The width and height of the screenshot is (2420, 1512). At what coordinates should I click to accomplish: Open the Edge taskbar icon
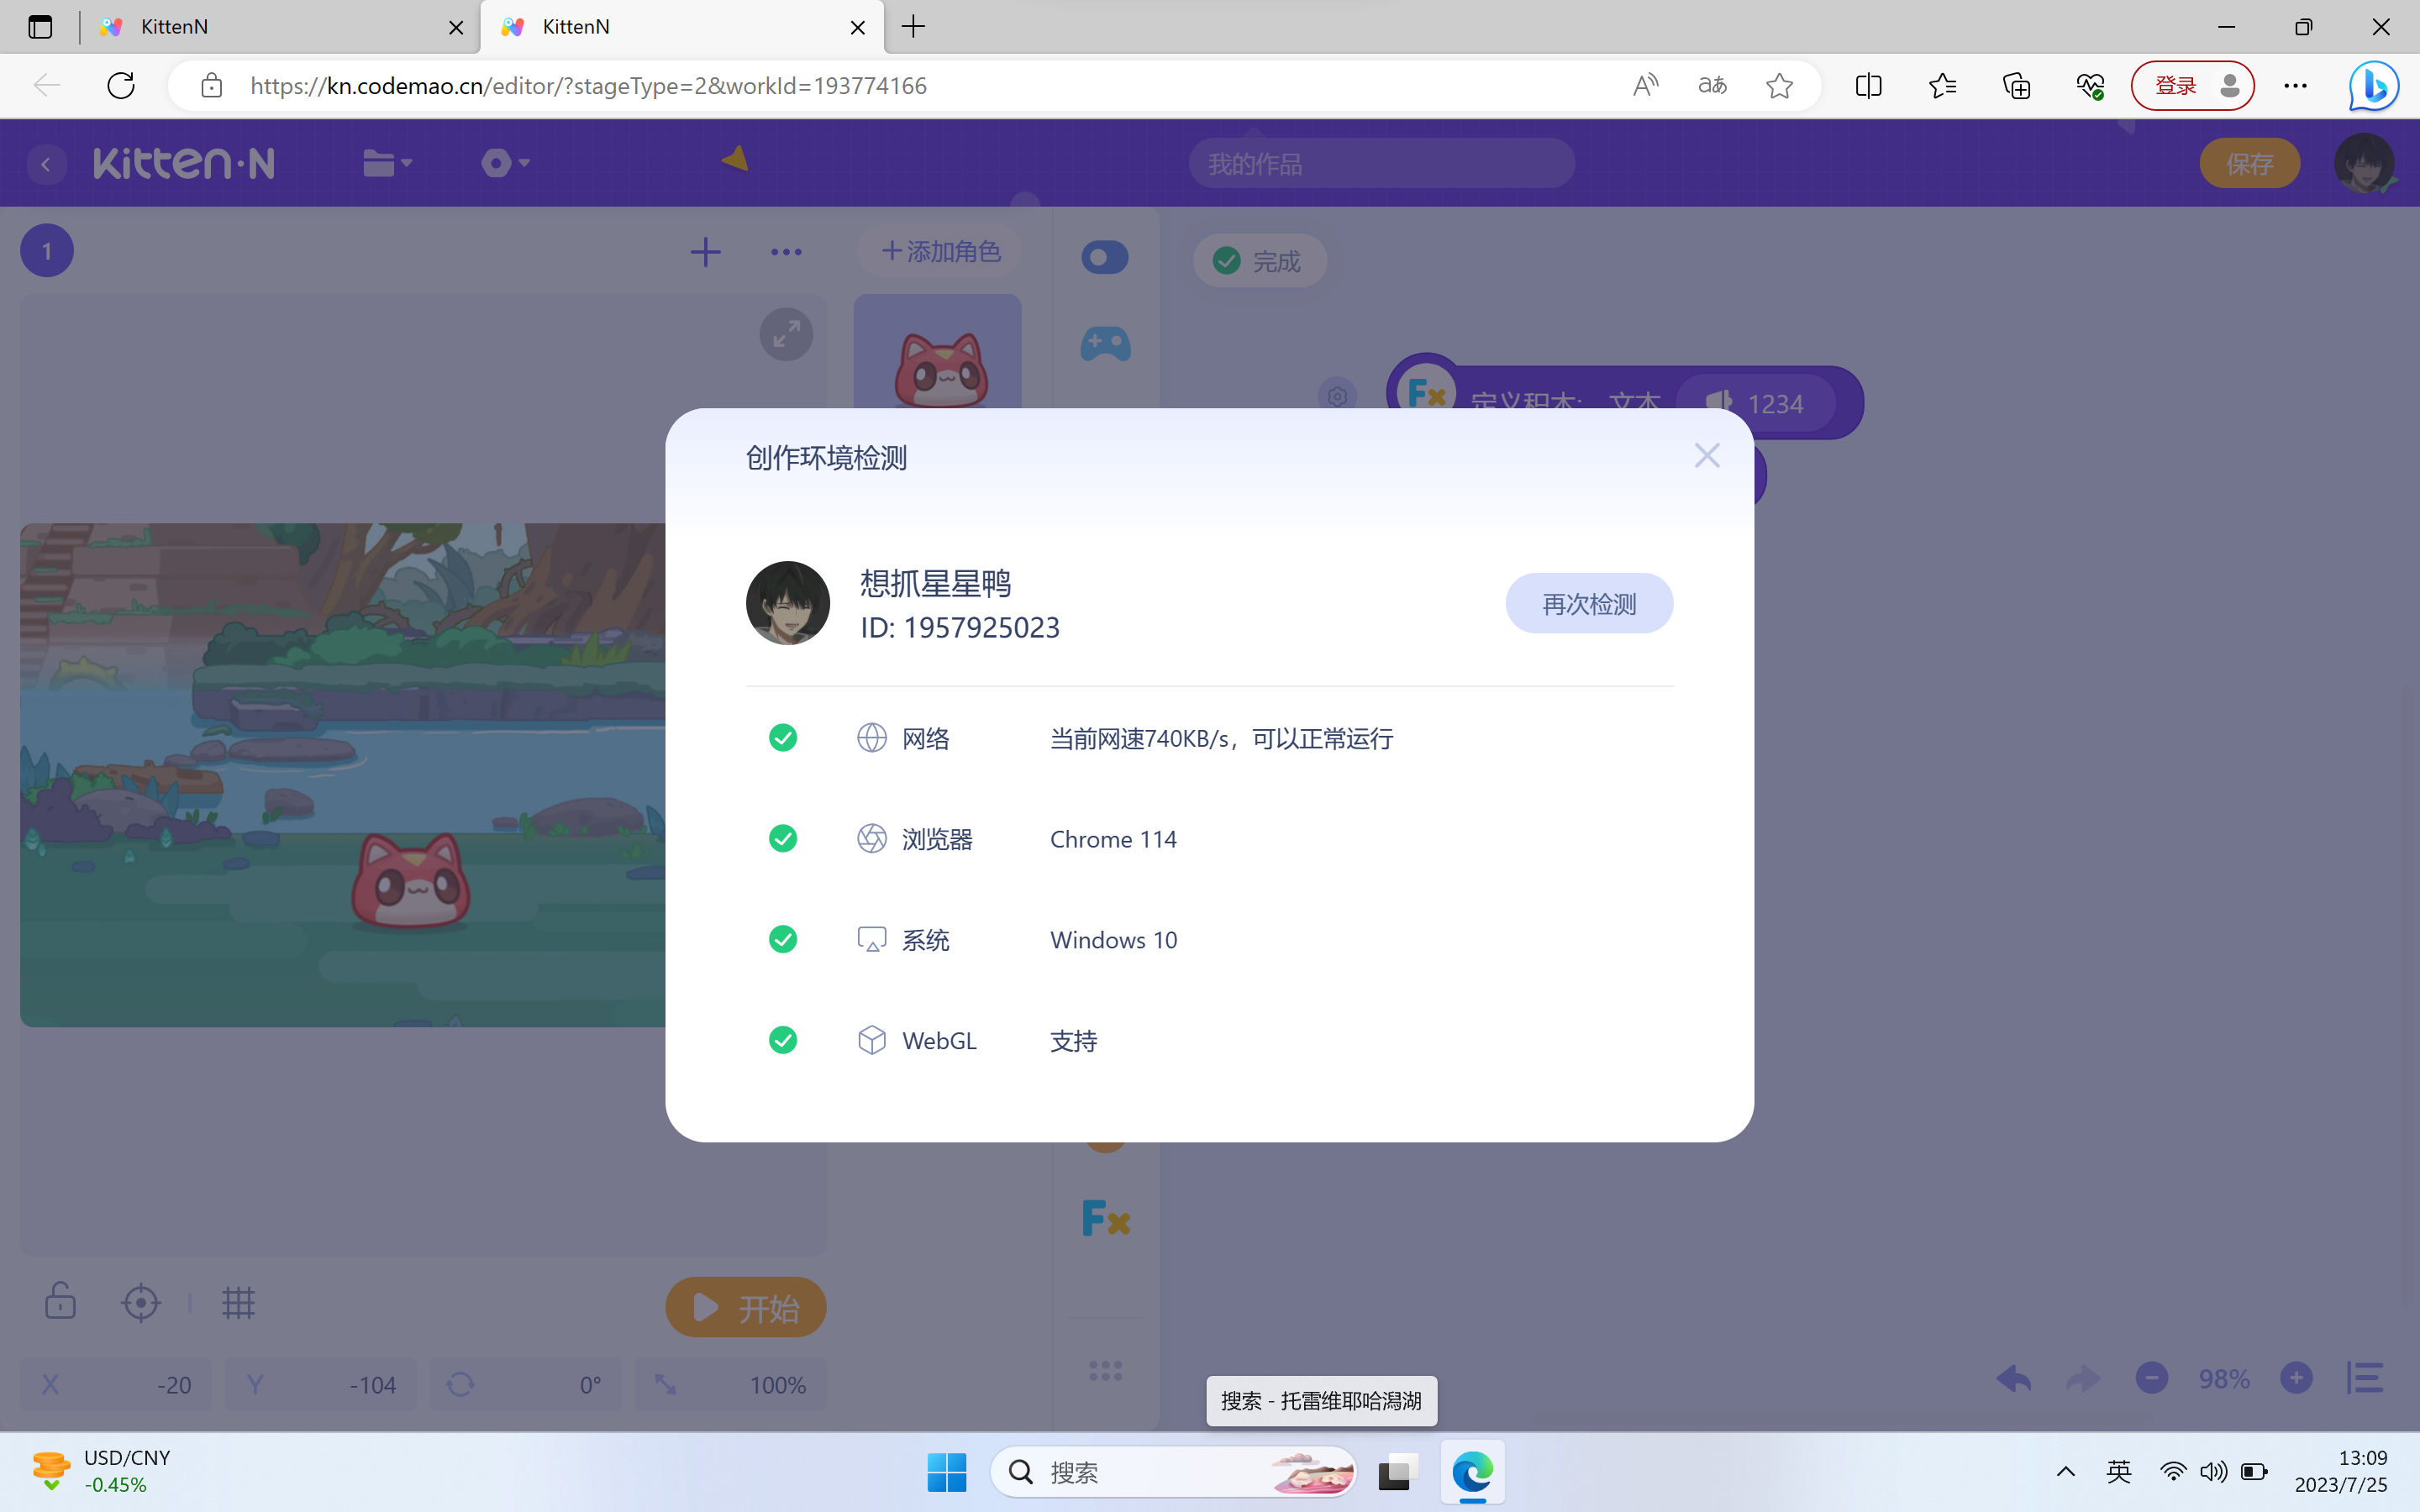click(x=1472, y=1472)
